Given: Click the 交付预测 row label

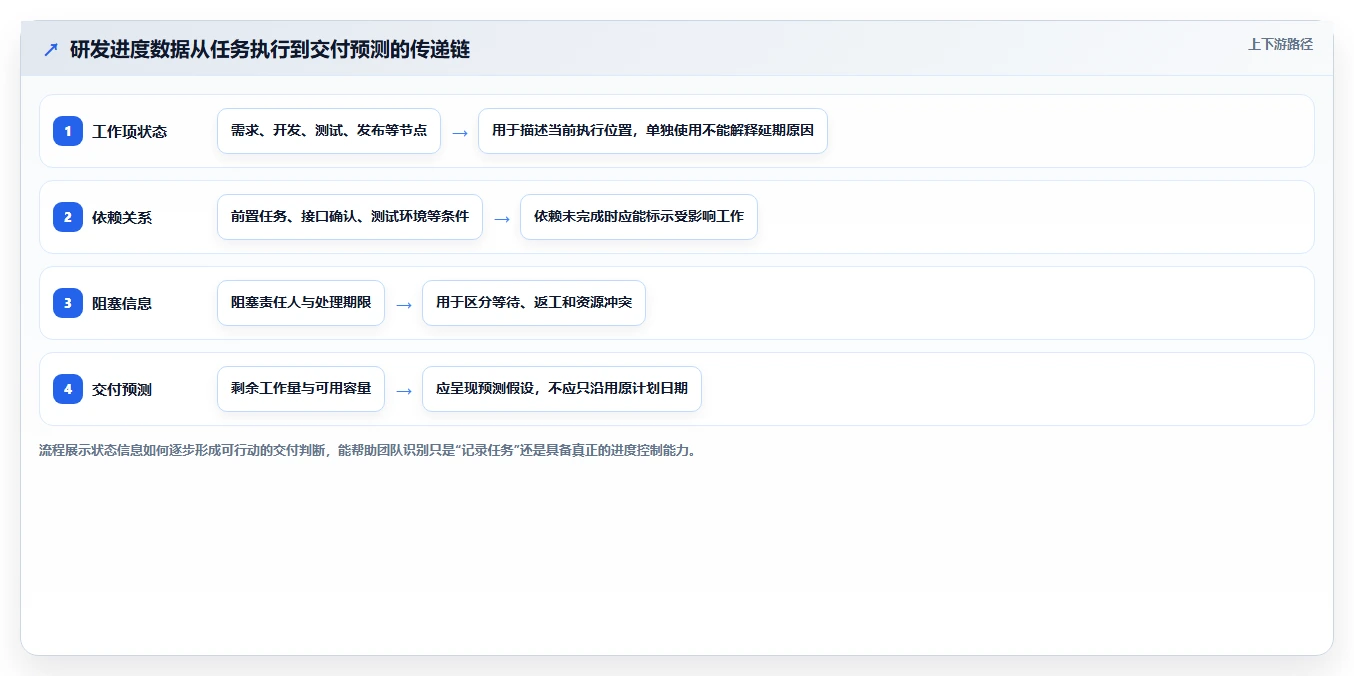Looking at the screenshot, I should click(122, 390).
